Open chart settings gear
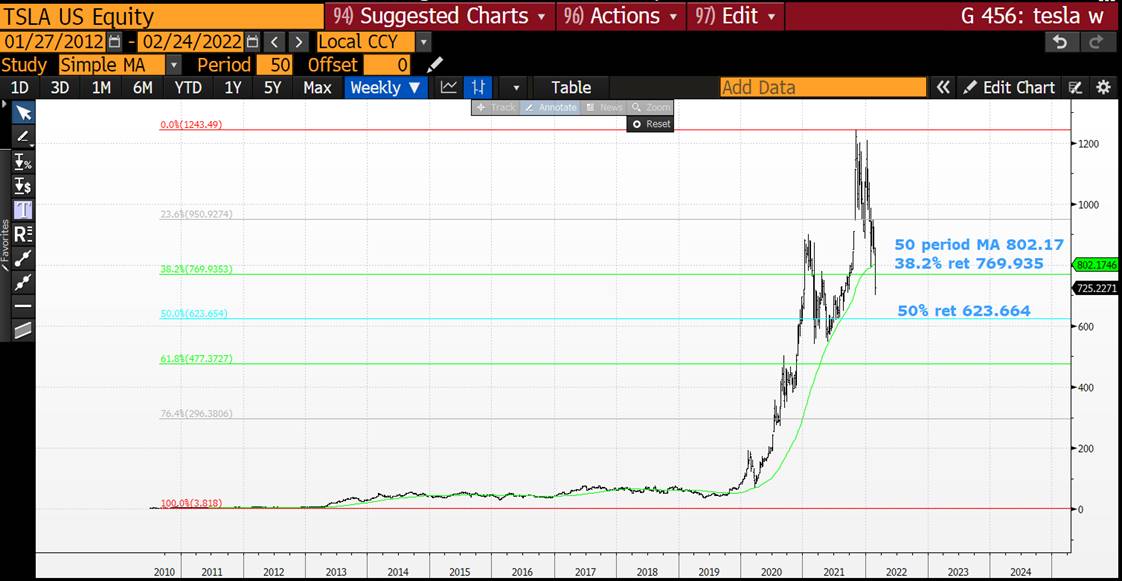This screenshot has width=1122, height=581. point(1103,87)
